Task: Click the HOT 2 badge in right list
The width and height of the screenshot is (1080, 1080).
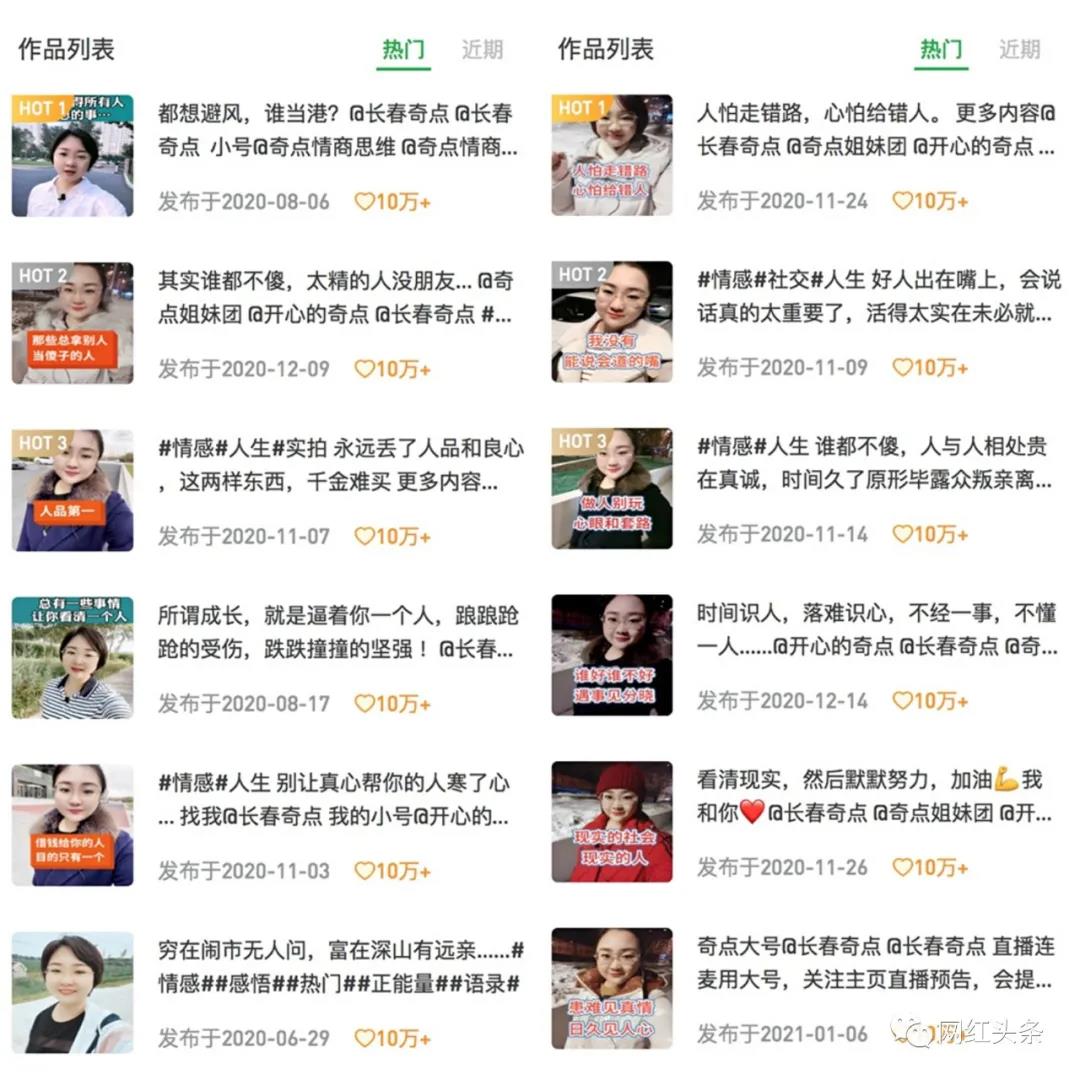Action: 582,274
